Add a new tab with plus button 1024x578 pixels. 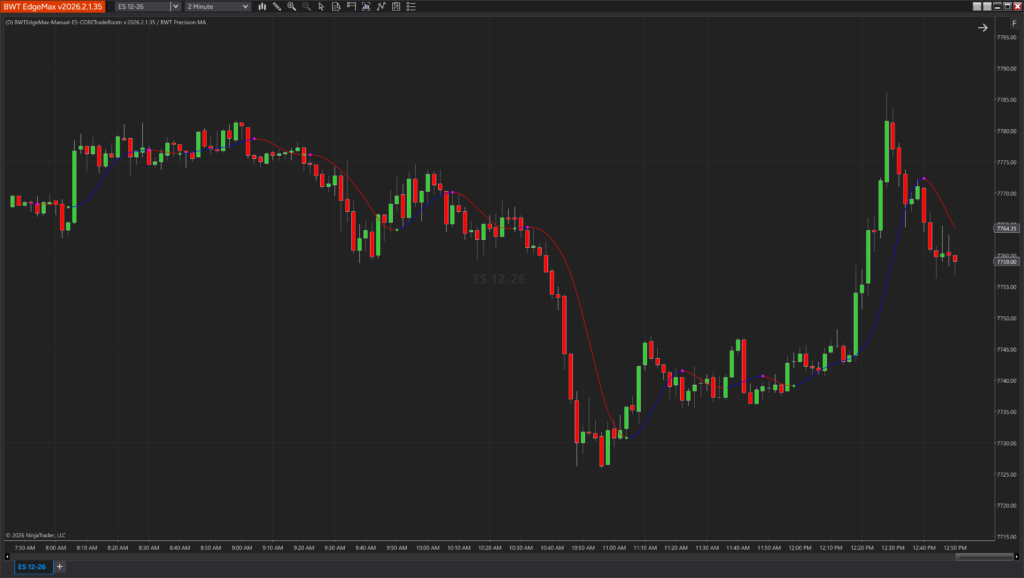59,566
